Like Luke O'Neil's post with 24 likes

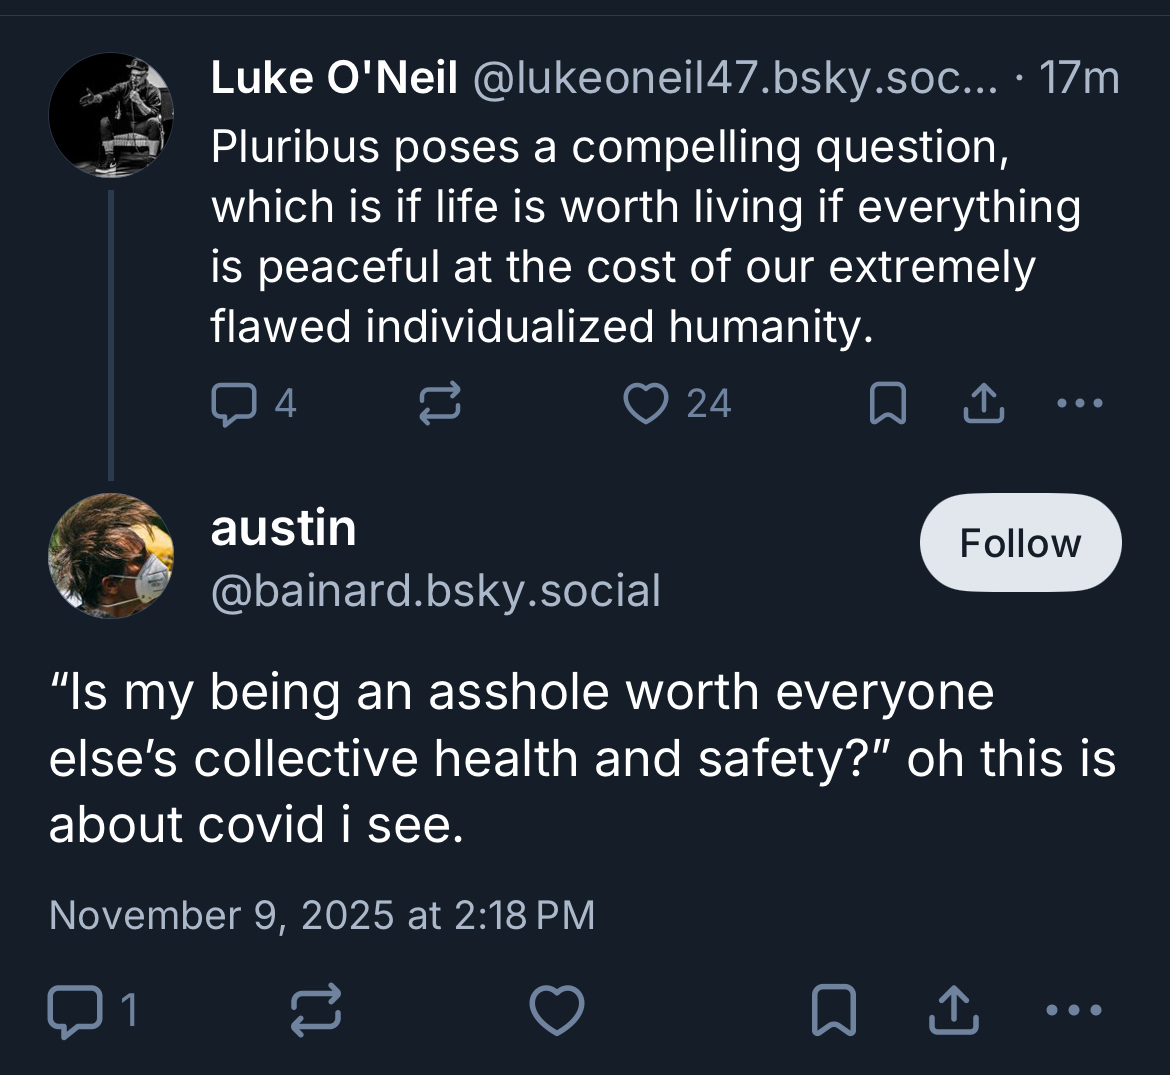pos(645,404)
